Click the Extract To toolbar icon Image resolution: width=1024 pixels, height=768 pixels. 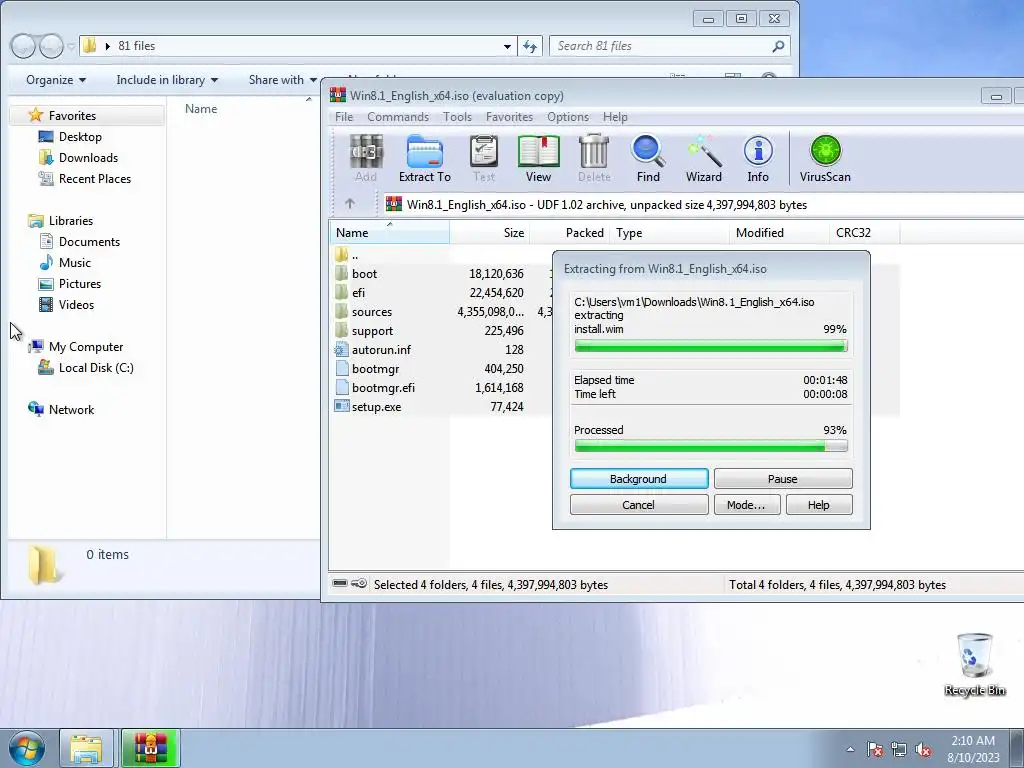[424, 159]
